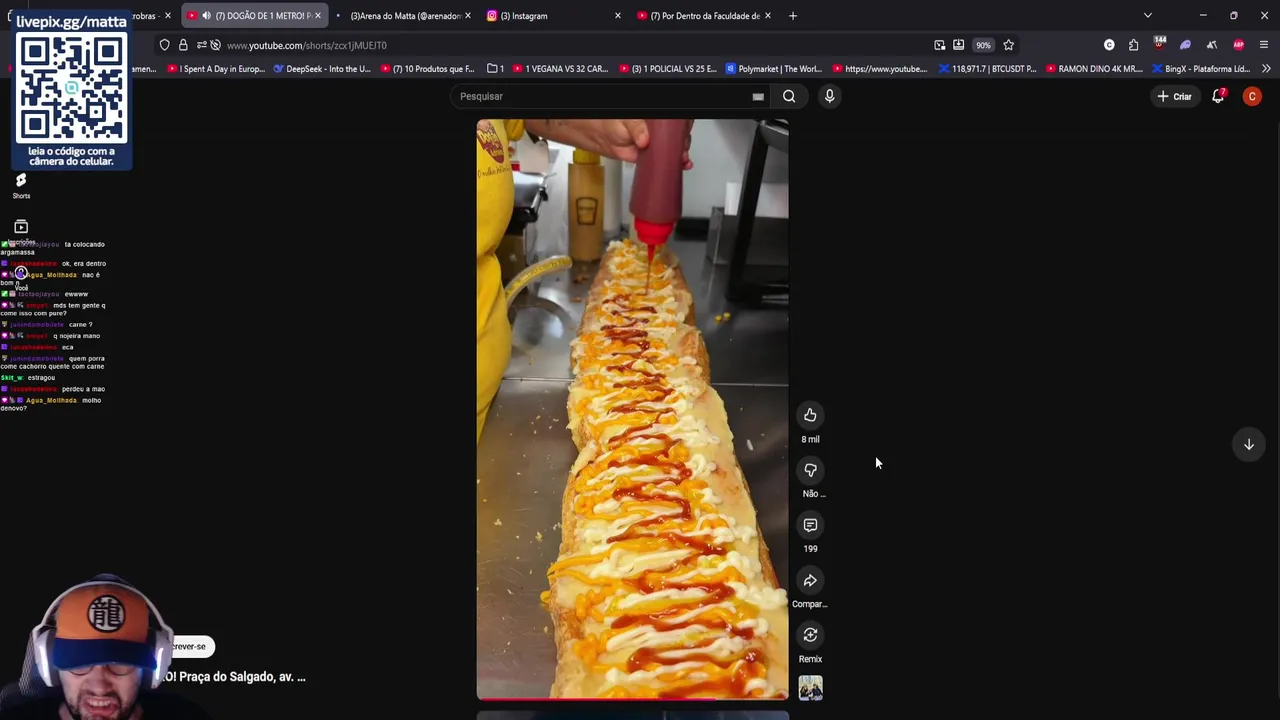Open the extensions puzzle-piece menu

point(1134,45)
